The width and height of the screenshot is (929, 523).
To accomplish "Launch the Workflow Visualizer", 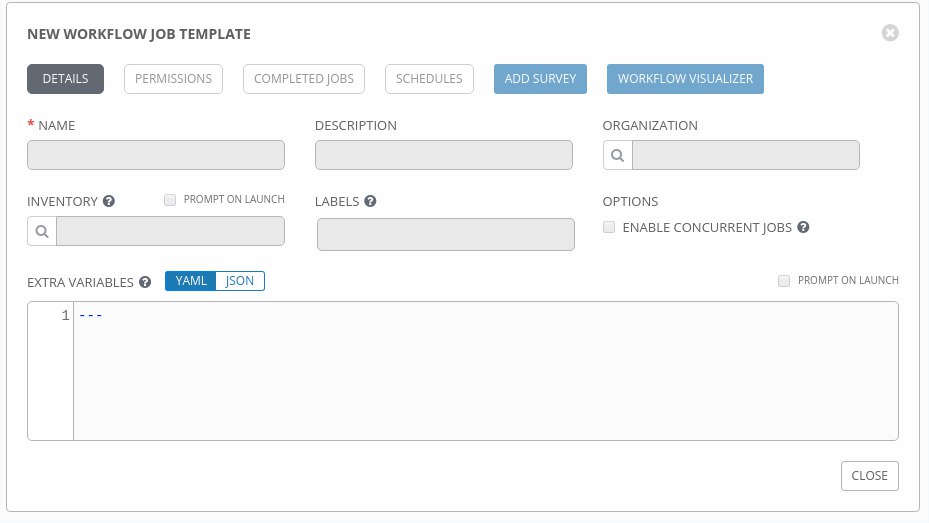I will (x=685, y=79).
